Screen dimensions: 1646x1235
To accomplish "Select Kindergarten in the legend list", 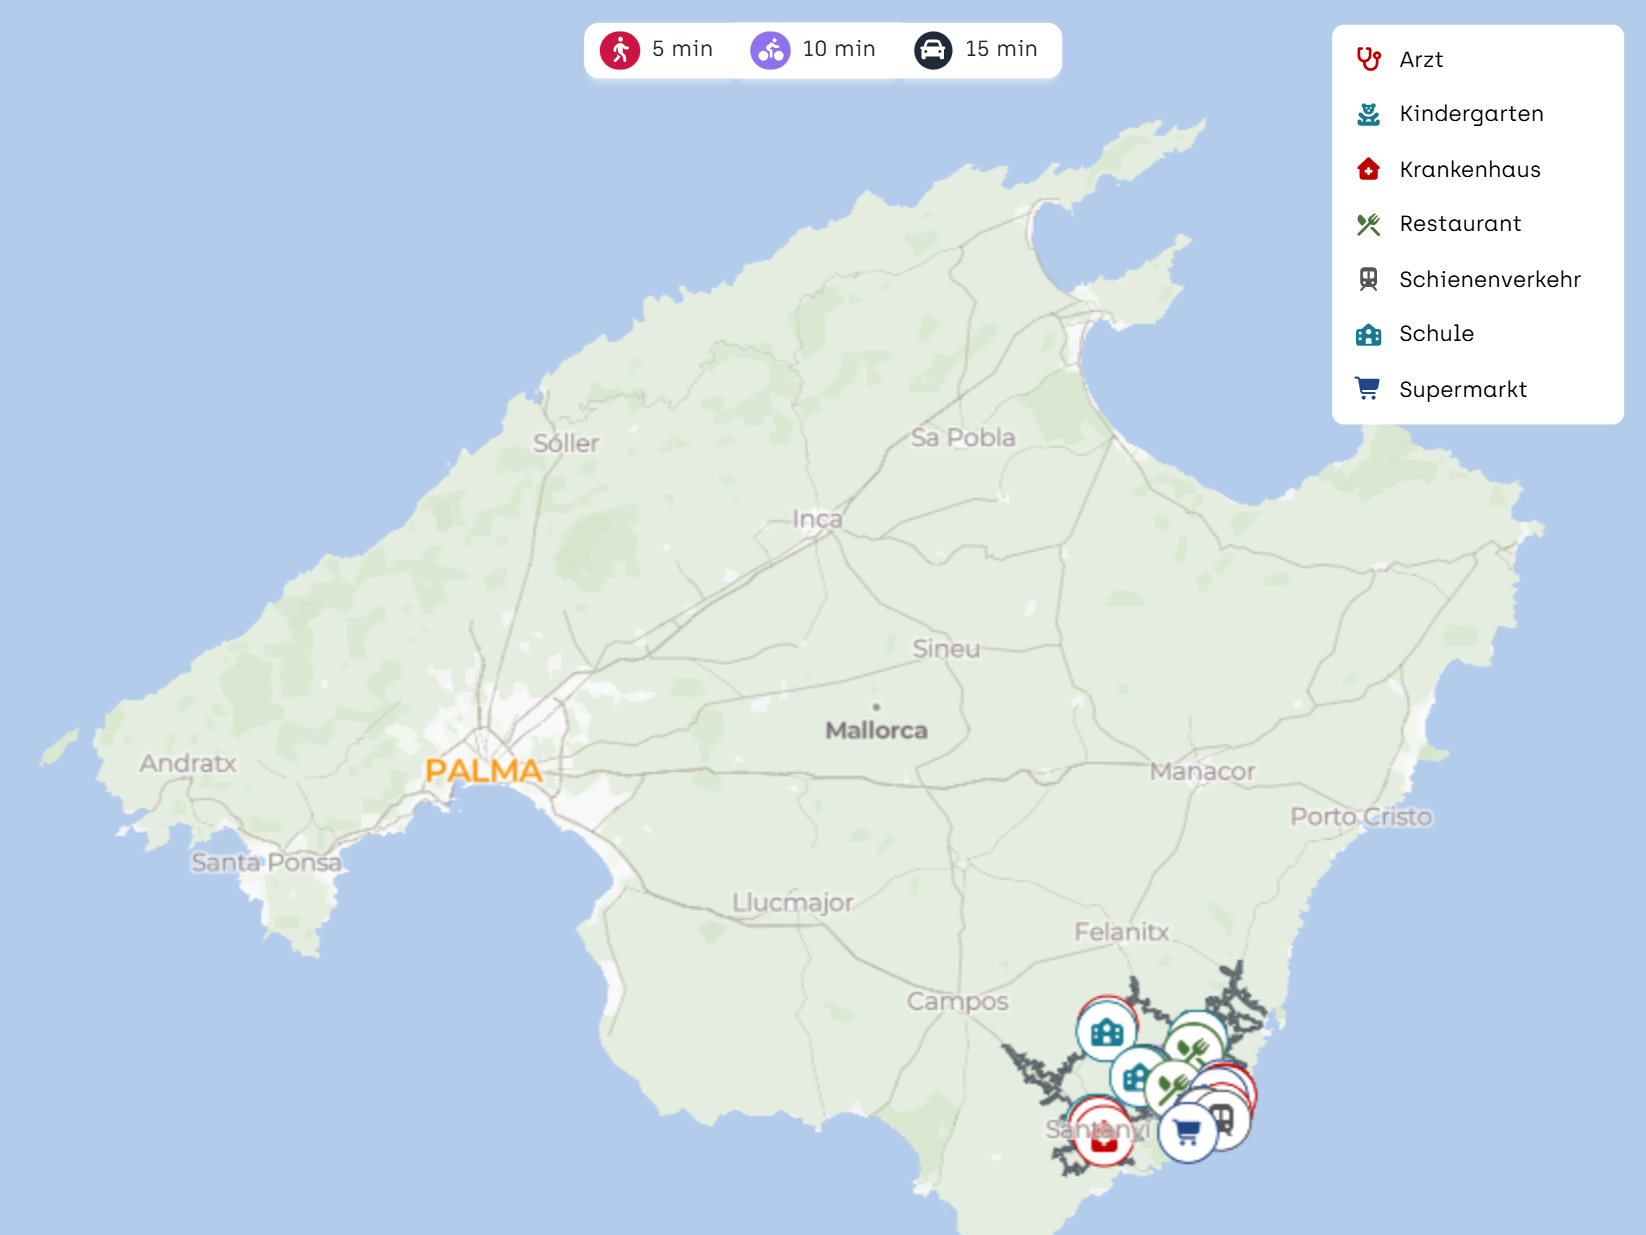I will [x=1470, y=114].
